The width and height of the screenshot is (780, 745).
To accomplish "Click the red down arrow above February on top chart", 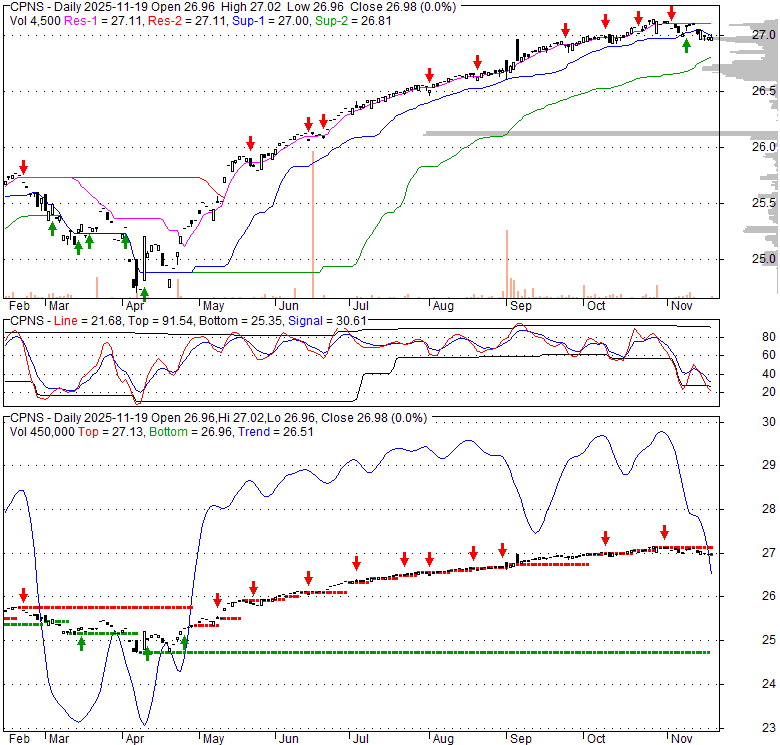I will pyautogui.click(x=24, y=167).
